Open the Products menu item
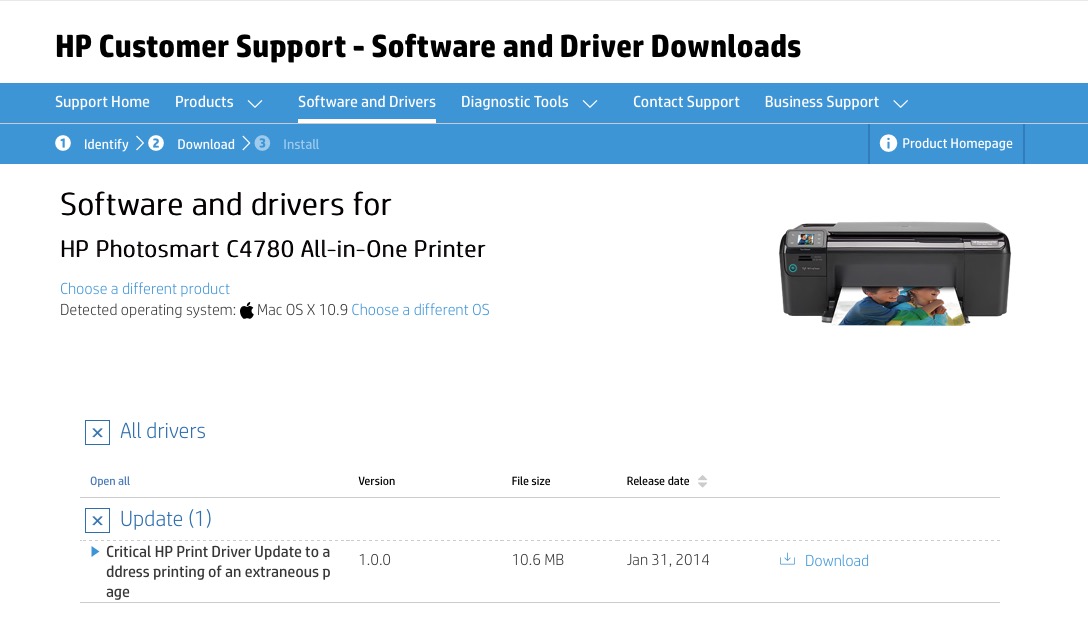The image size is (1088, 628). pyautogui.click(x=204, y=102)
